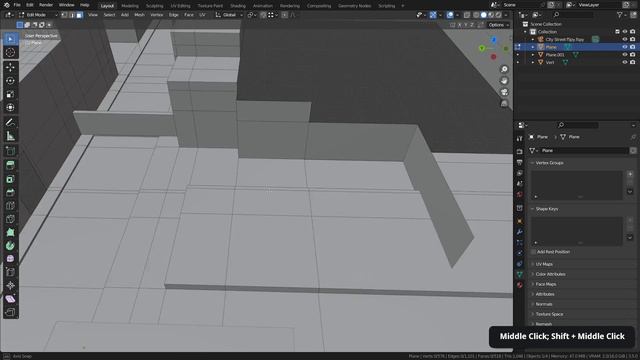640x360 pixels.
Task: Click the mesh name field Plane
Action: 583,151
